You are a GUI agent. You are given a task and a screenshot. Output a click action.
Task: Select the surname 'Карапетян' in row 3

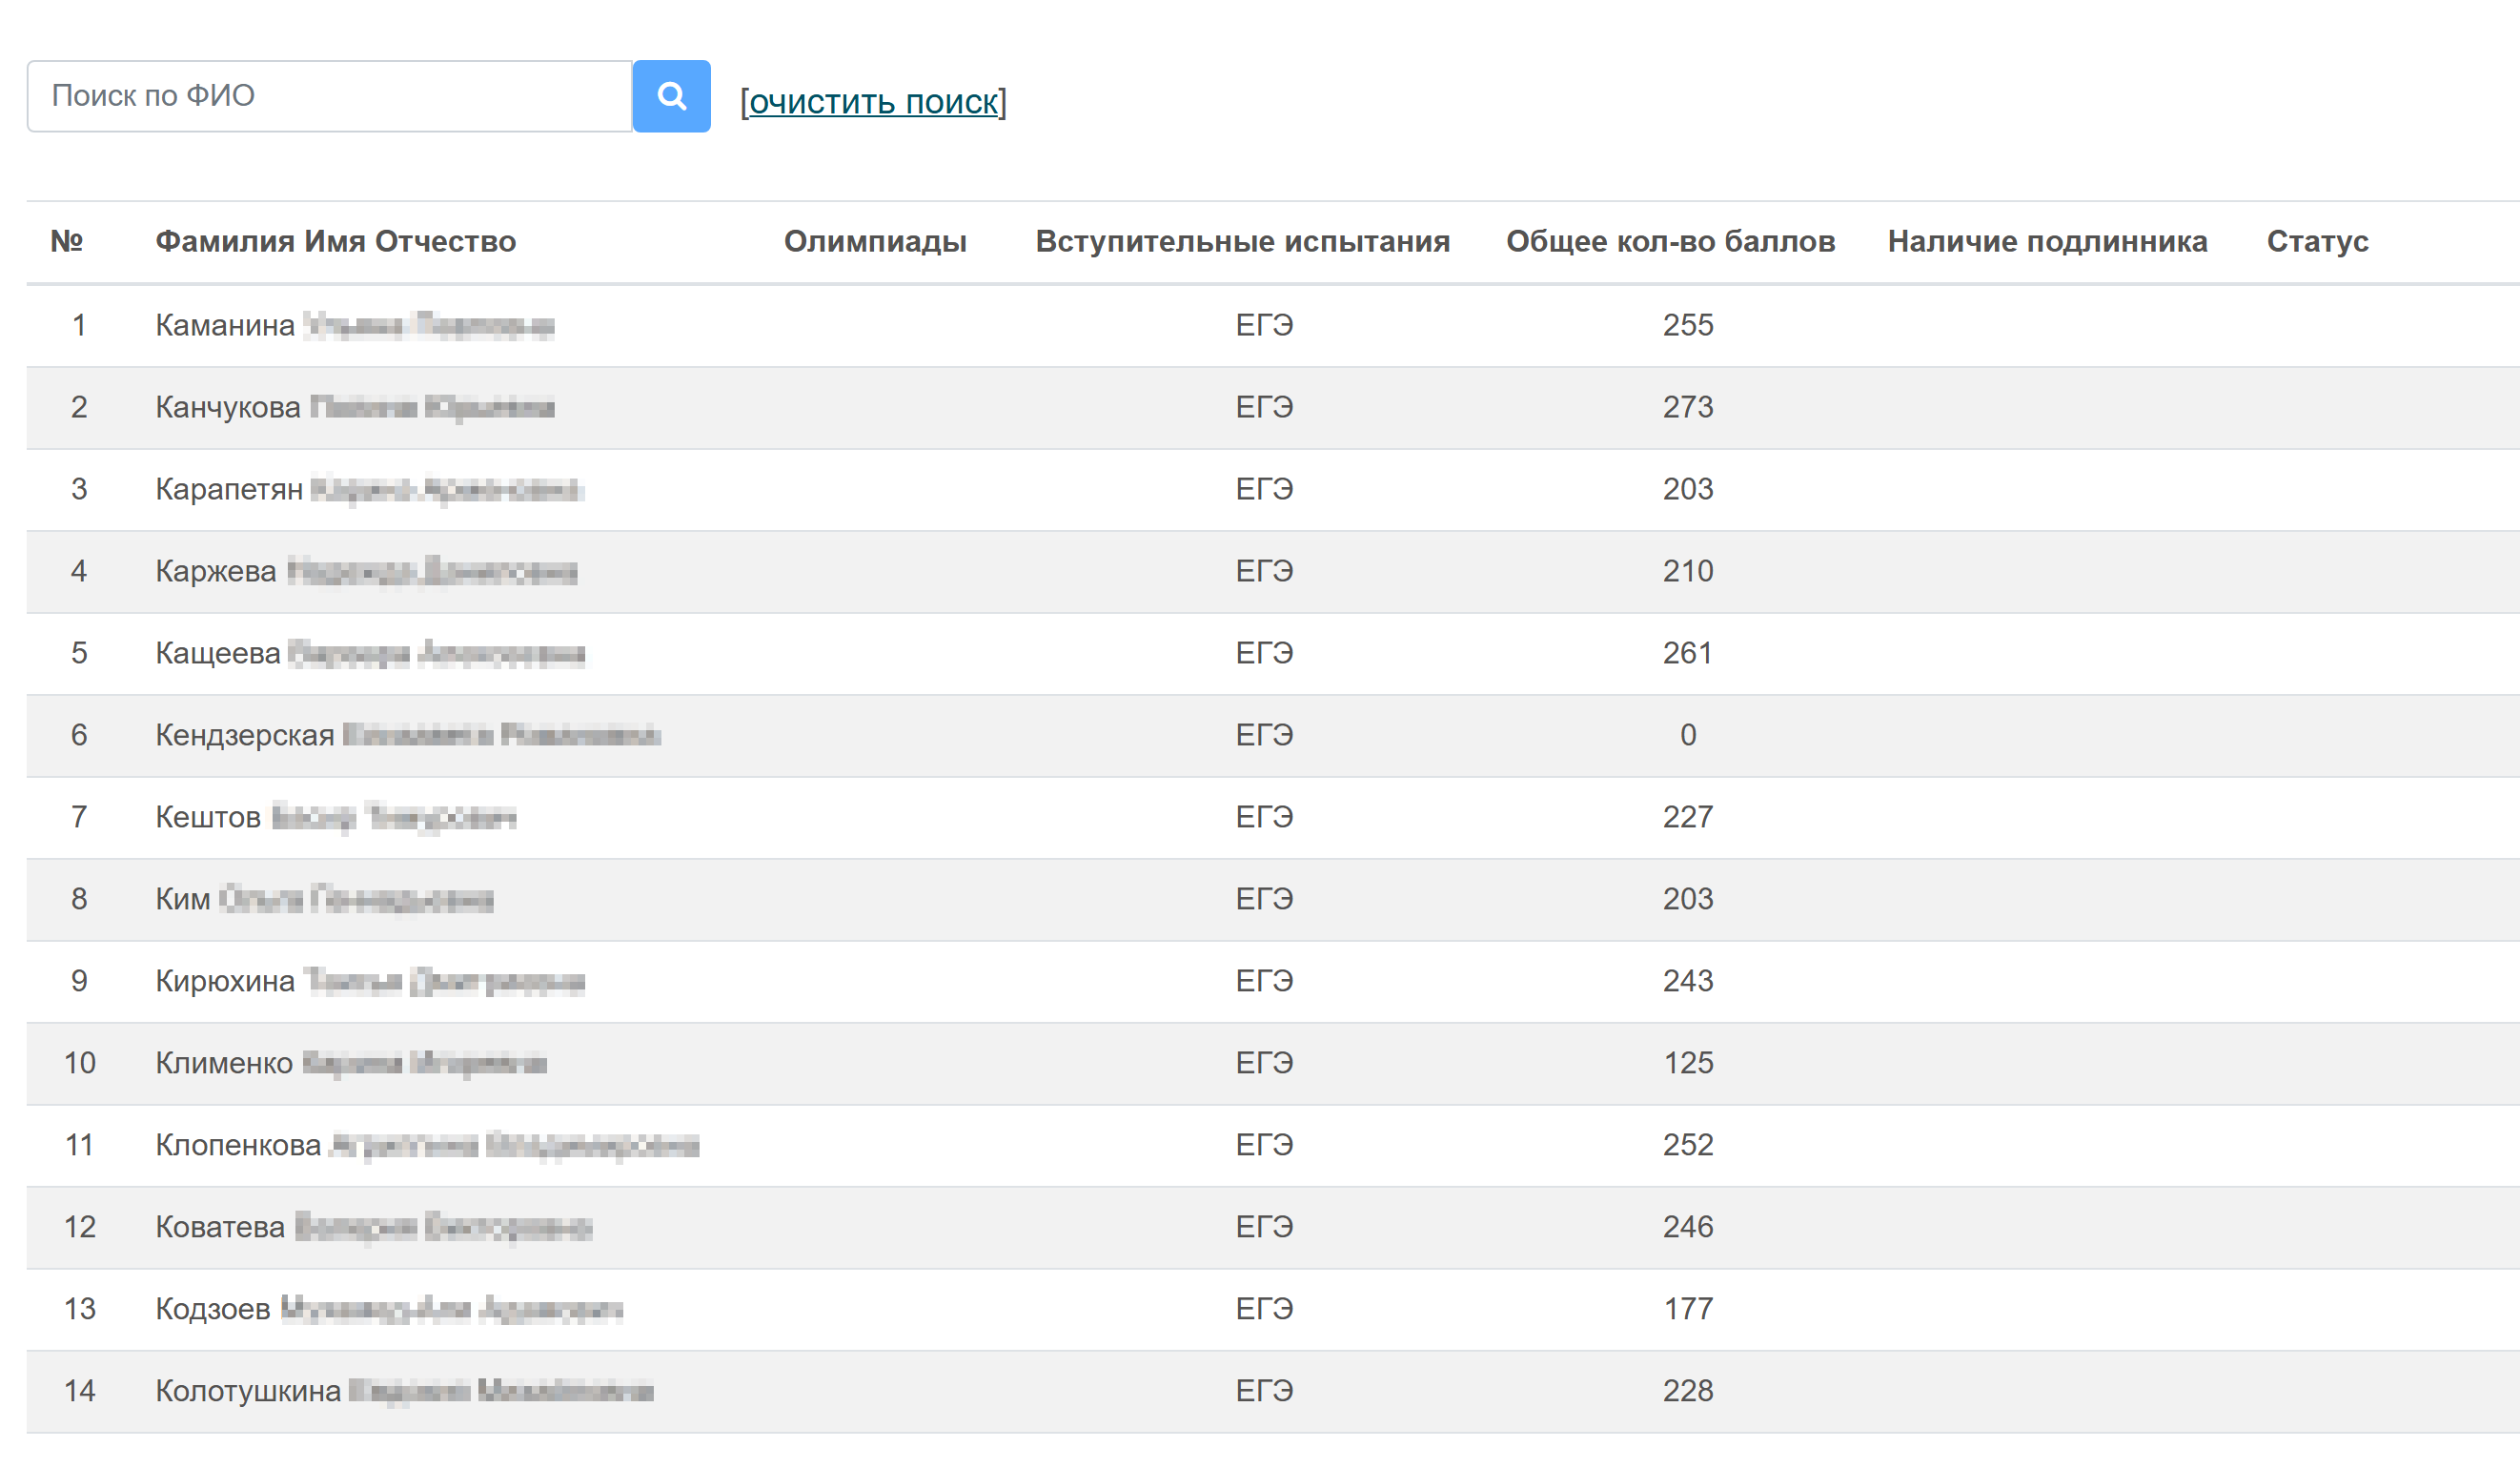click(229, 489)
